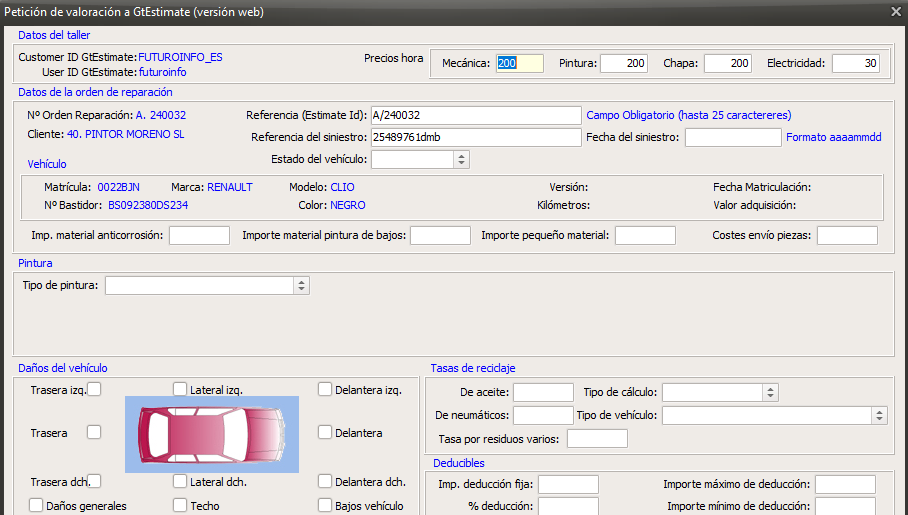Tick the Lateral izq. checkbox

pos(180,389)
